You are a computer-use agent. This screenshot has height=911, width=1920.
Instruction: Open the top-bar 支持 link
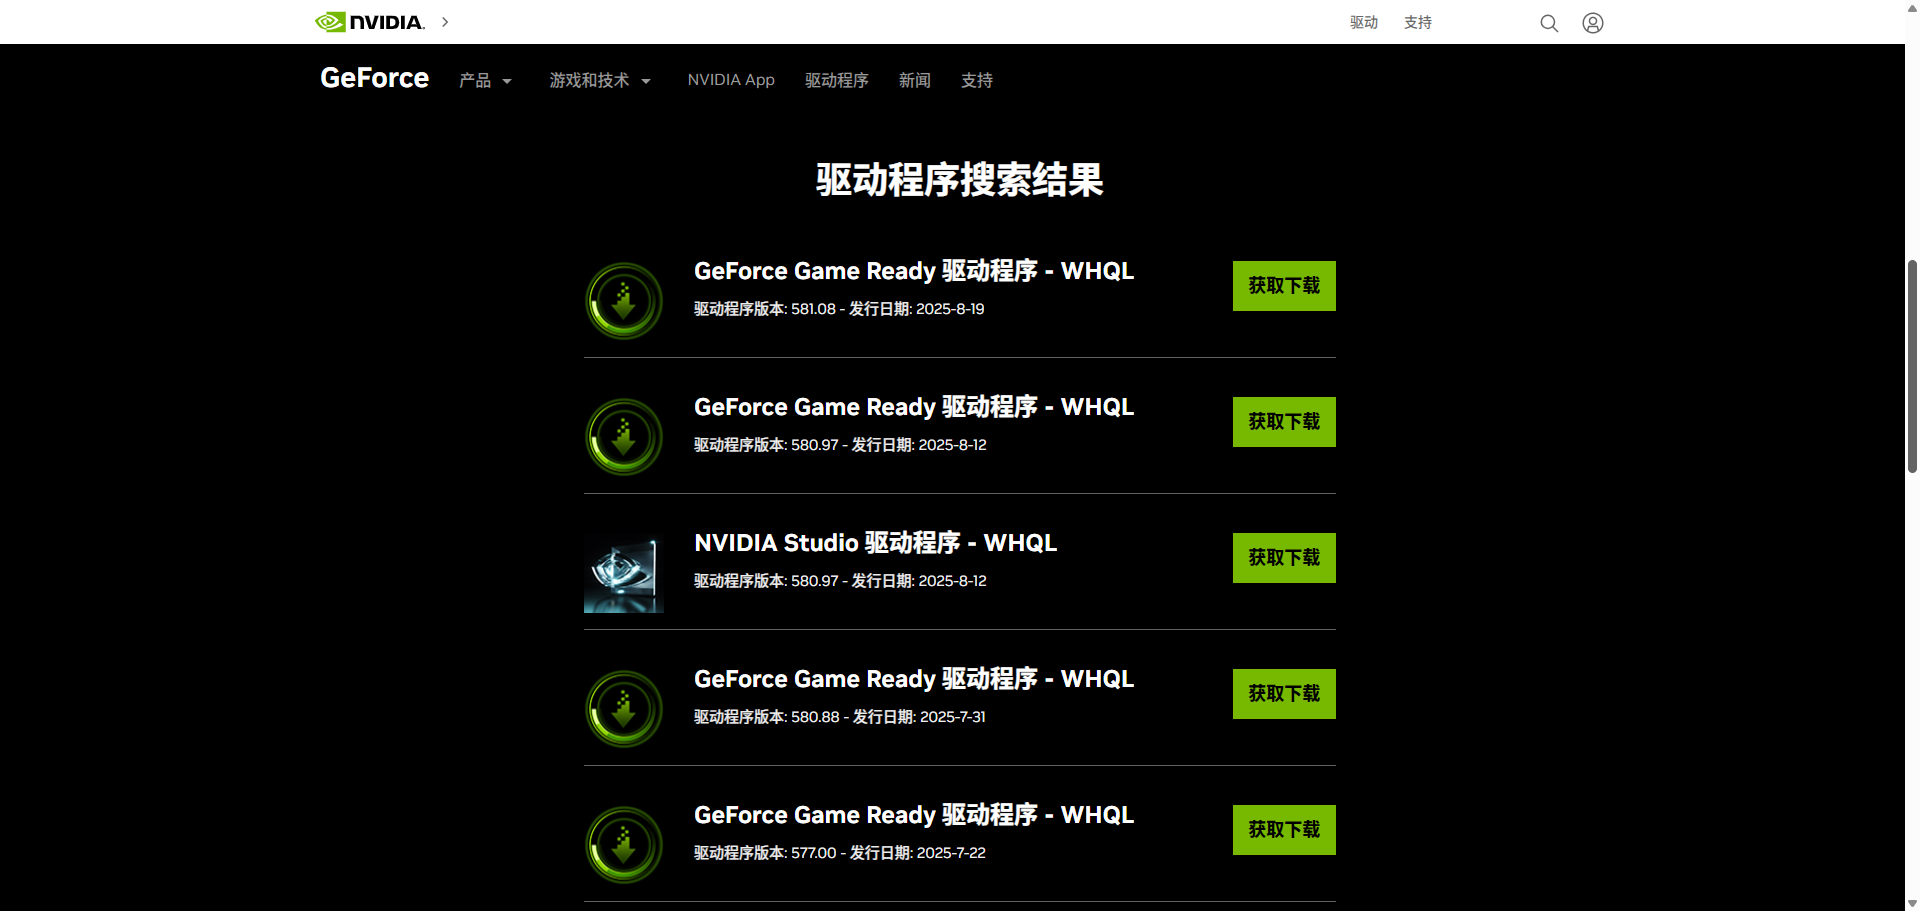(x=1418, y=23)
